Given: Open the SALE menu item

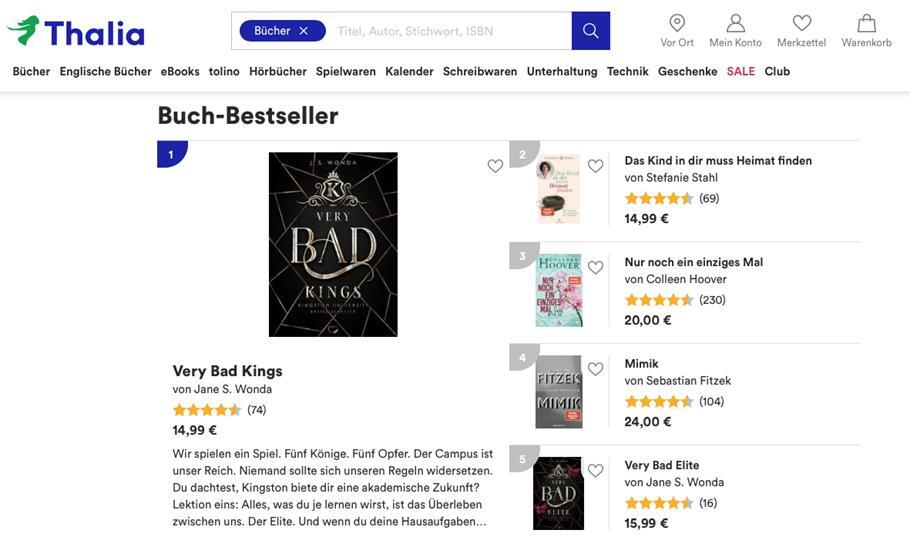Looking at the screenshot, I should (x=740, y=71).
